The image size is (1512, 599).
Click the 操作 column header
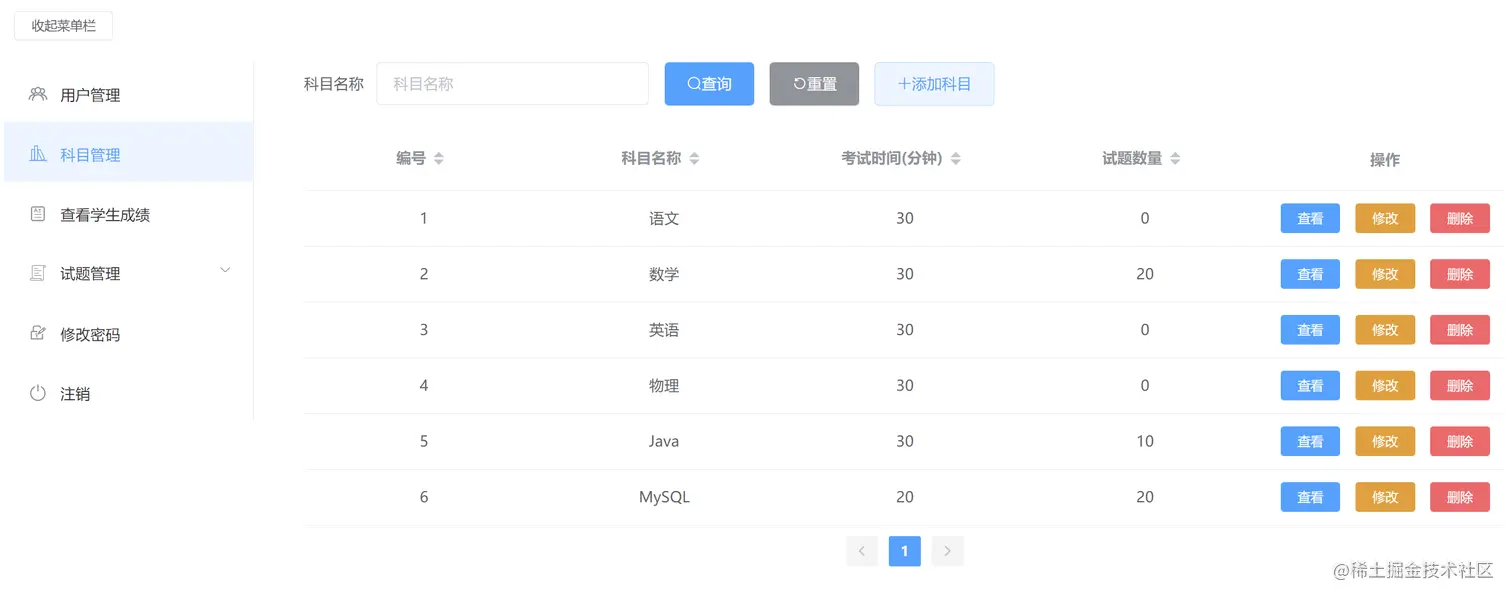tap(1385, 160)
